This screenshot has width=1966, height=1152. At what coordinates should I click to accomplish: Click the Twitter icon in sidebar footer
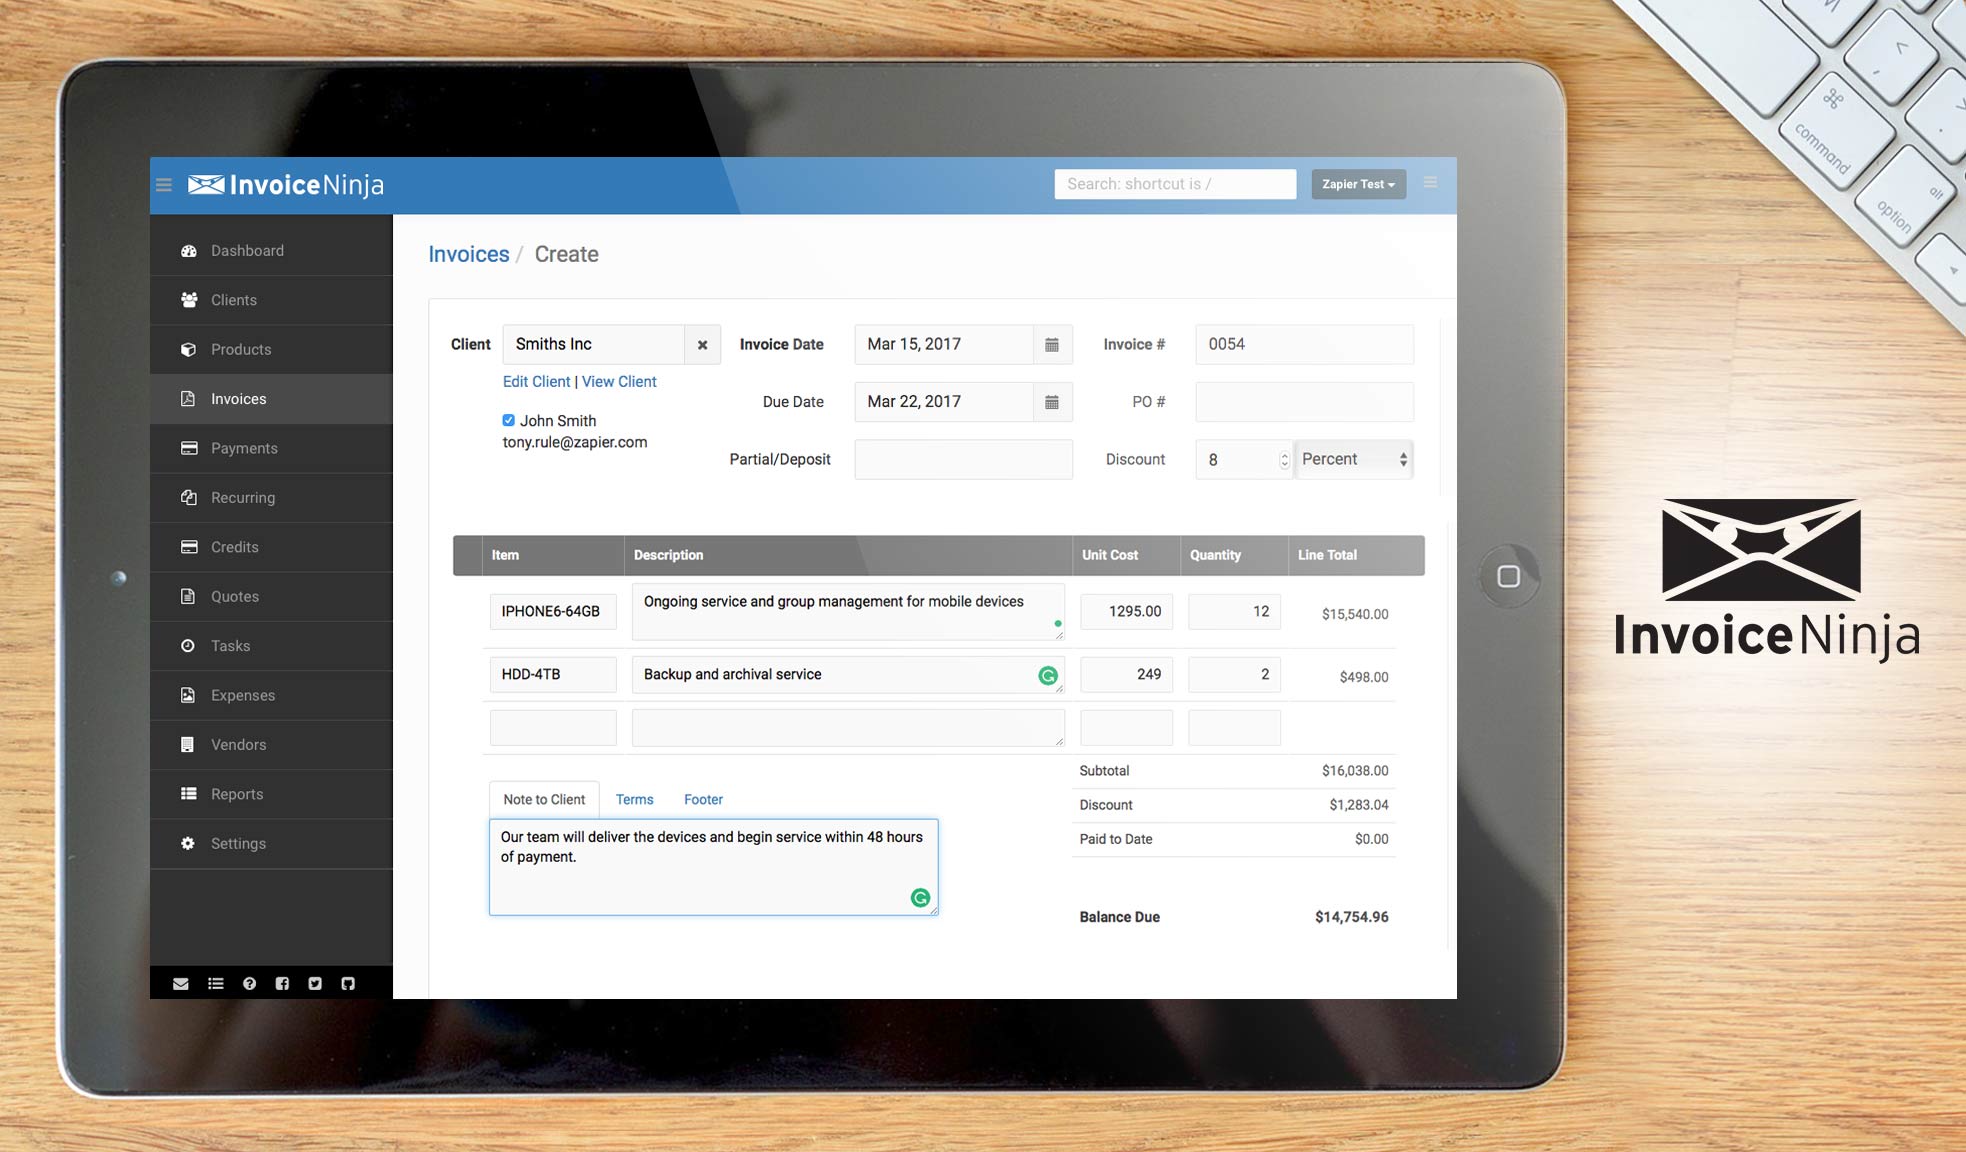coord(315,984)
